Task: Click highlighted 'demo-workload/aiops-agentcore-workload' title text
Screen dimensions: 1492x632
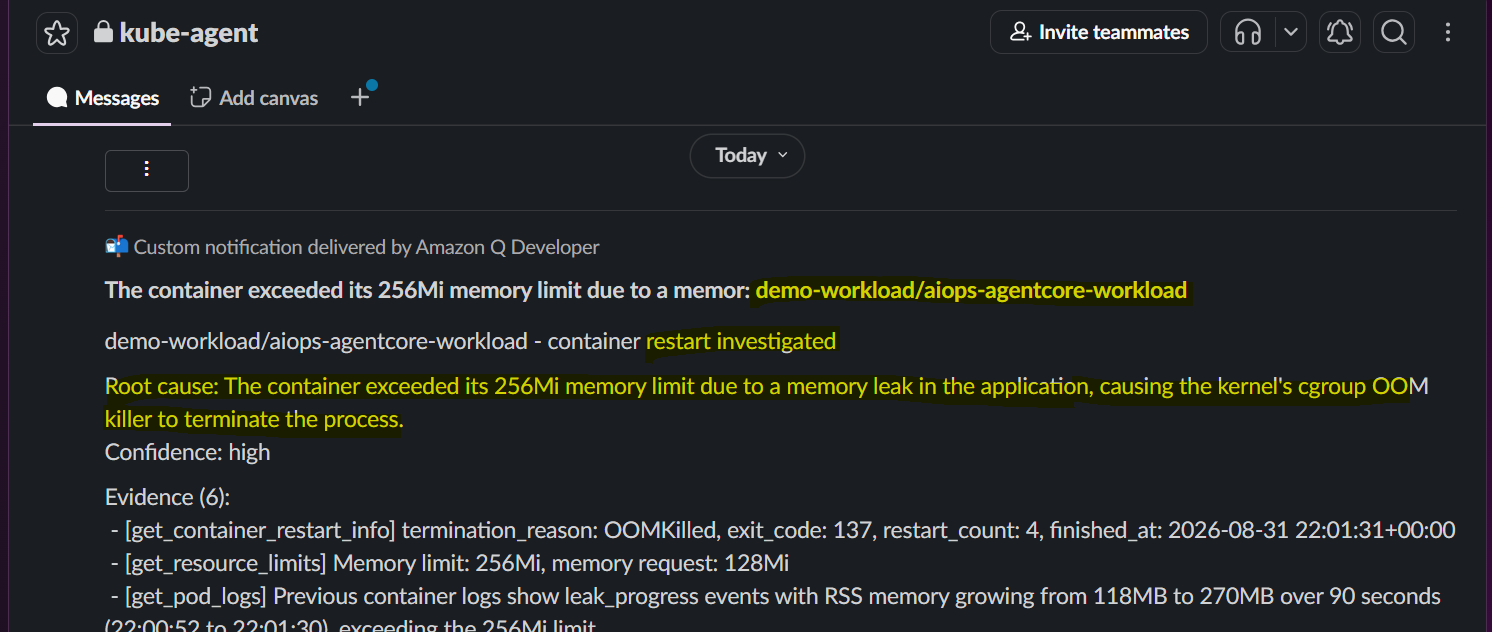Action: tap(971, 290)
